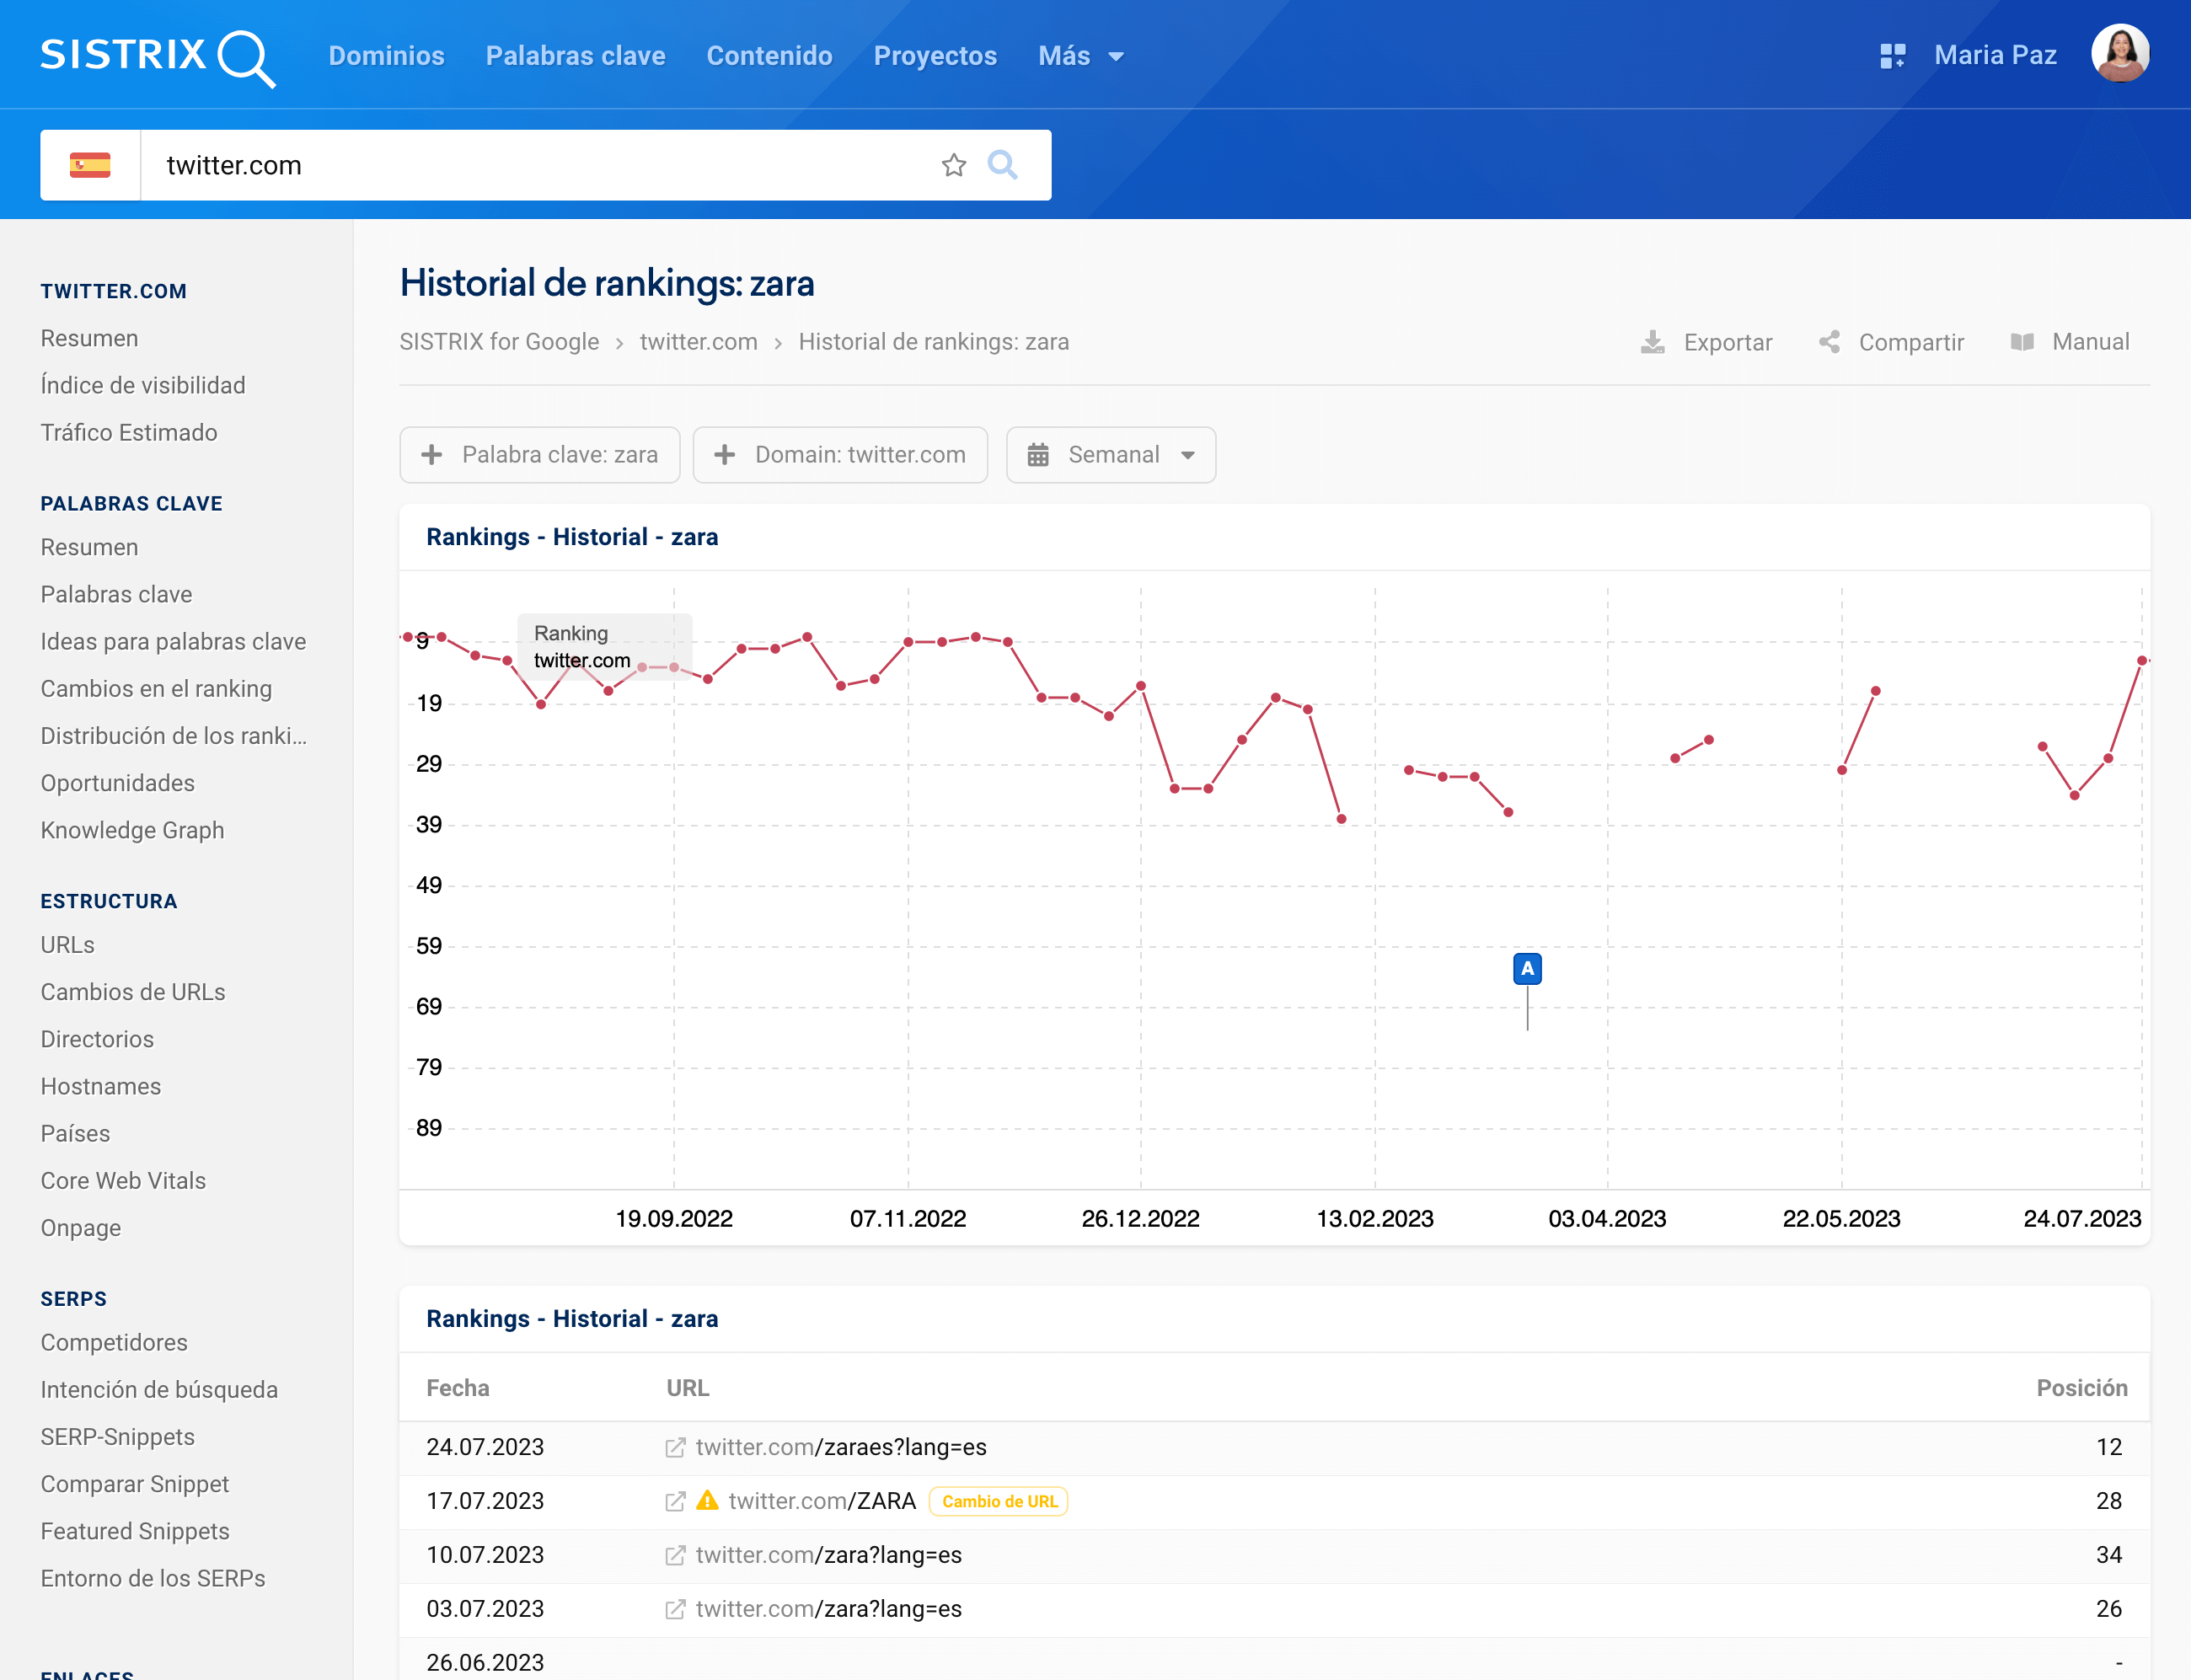The width and height of the screenshot is (2191, 1680).
Task: Click Compartir button
Action: click(1891, 342)
